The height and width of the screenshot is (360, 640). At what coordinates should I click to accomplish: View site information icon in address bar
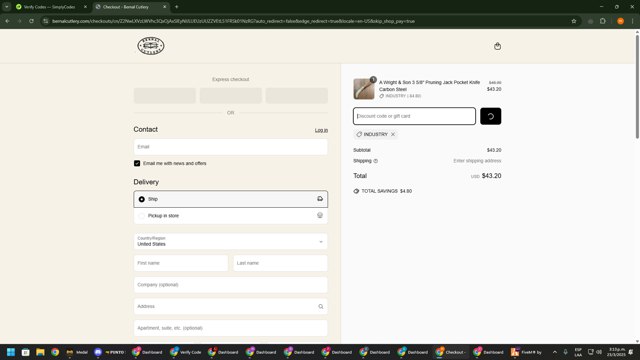click(46, 21)
